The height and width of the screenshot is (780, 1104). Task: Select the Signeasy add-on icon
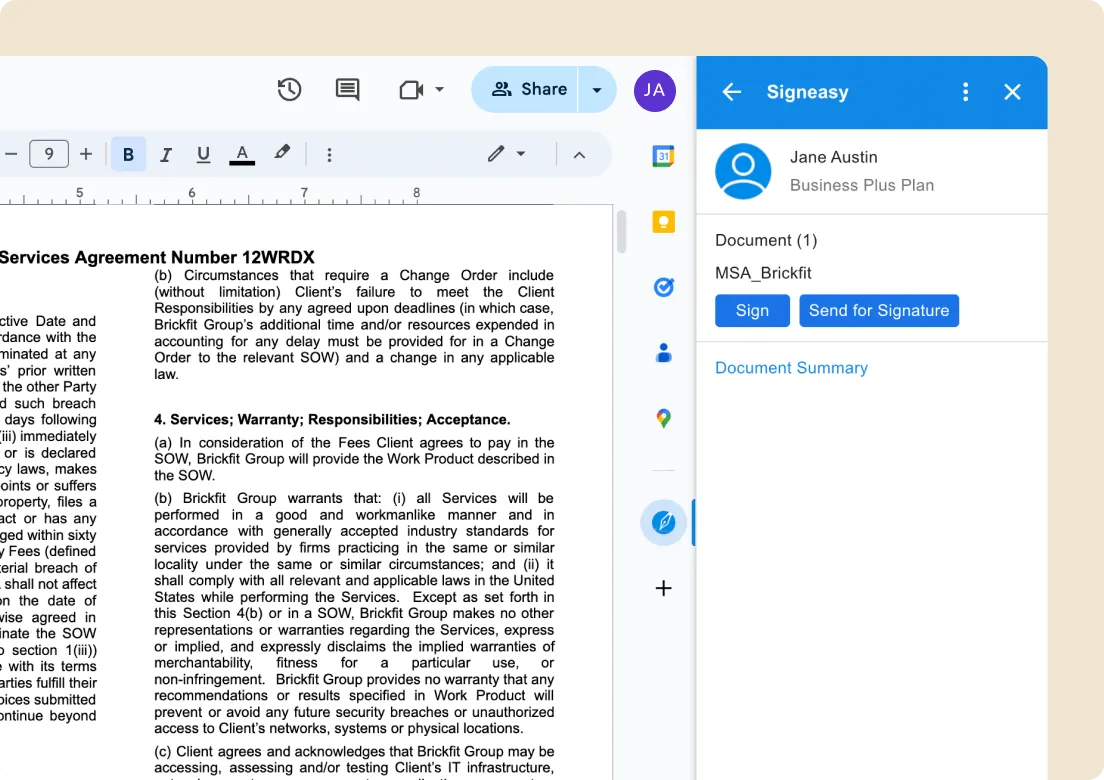[663, 522]
